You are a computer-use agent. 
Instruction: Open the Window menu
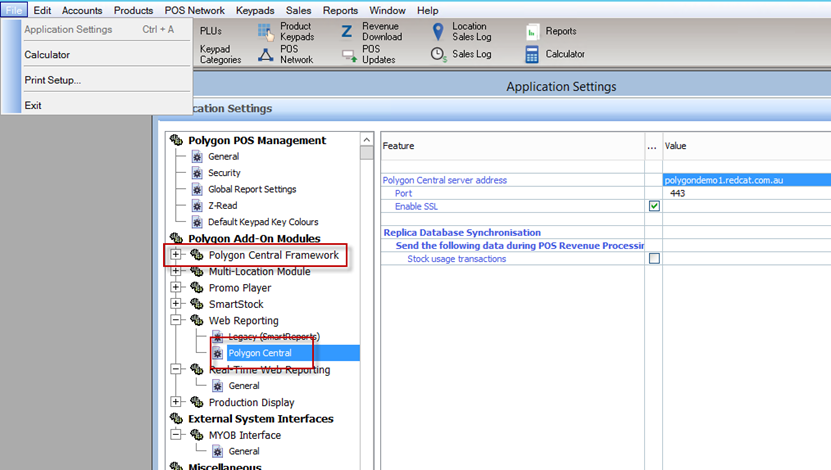[x=387, y=11]
